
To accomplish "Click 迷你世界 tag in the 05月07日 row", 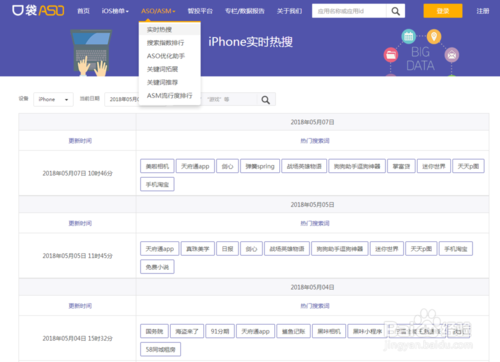I will coord(434,166).
